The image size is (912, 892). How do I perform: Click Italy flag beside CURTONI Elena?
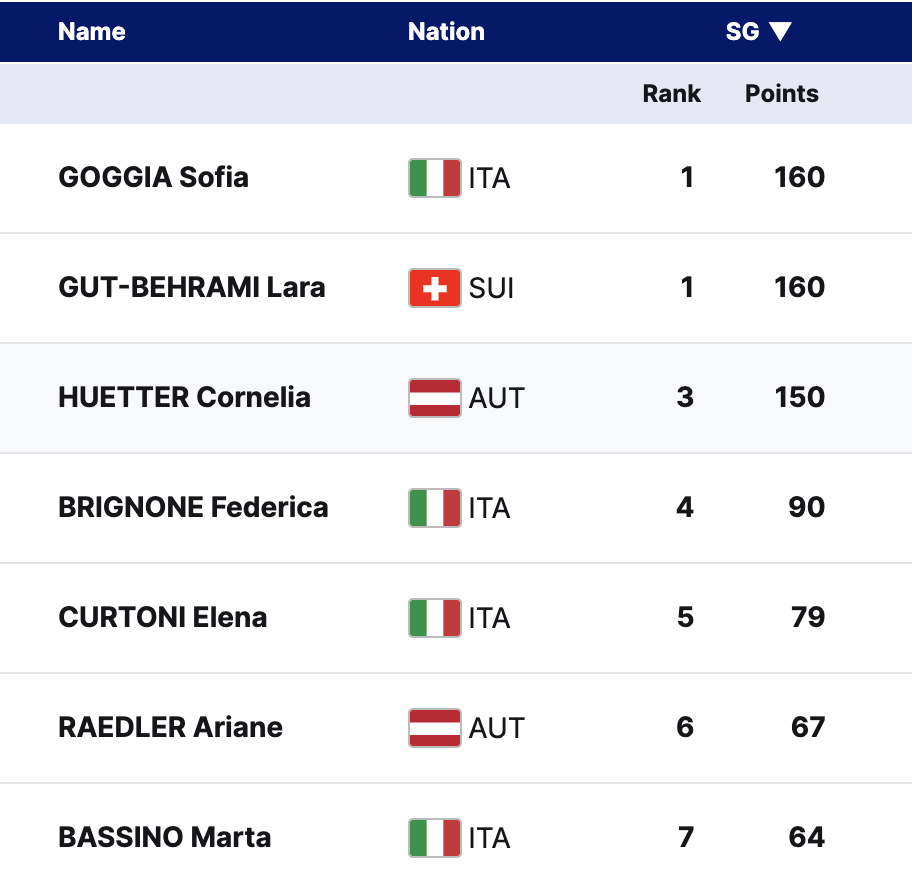pos(435,618)
